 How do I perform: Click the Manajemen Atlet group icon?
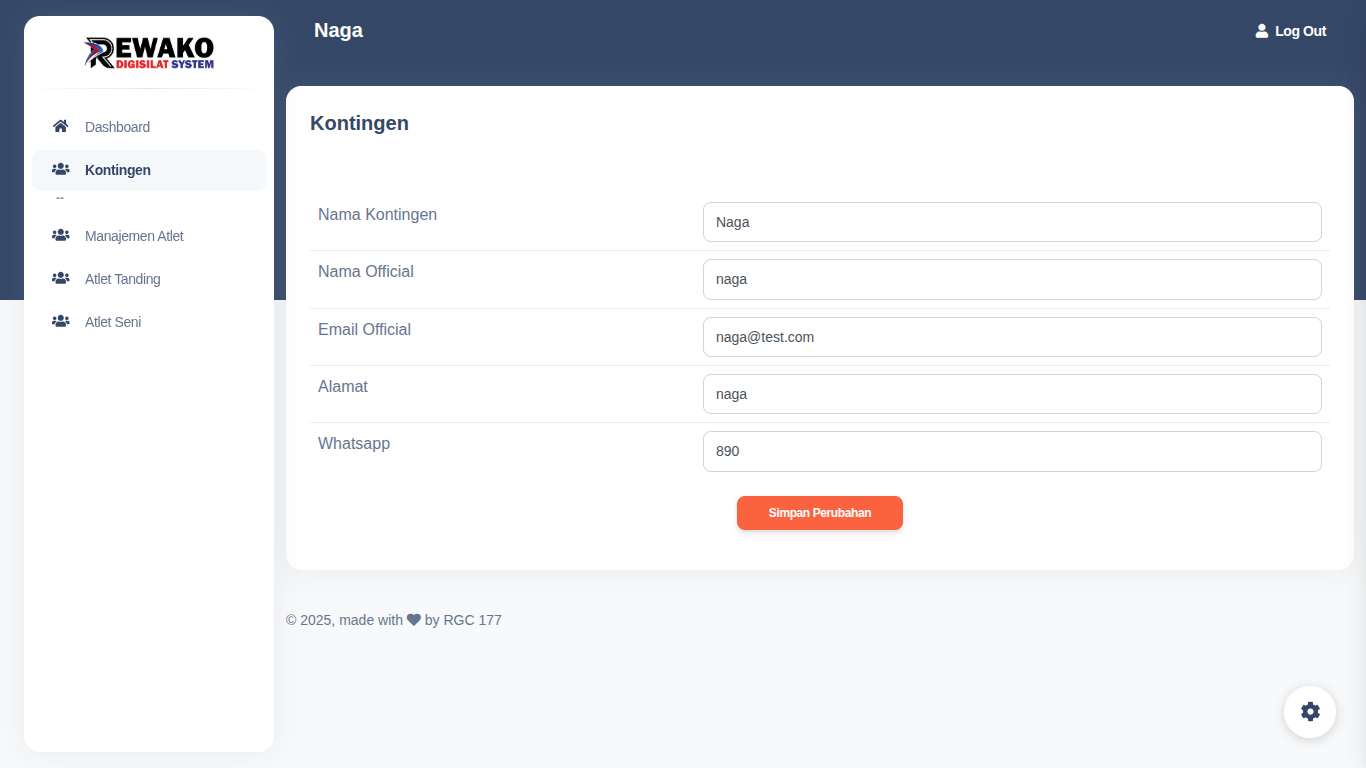point(60,236)
